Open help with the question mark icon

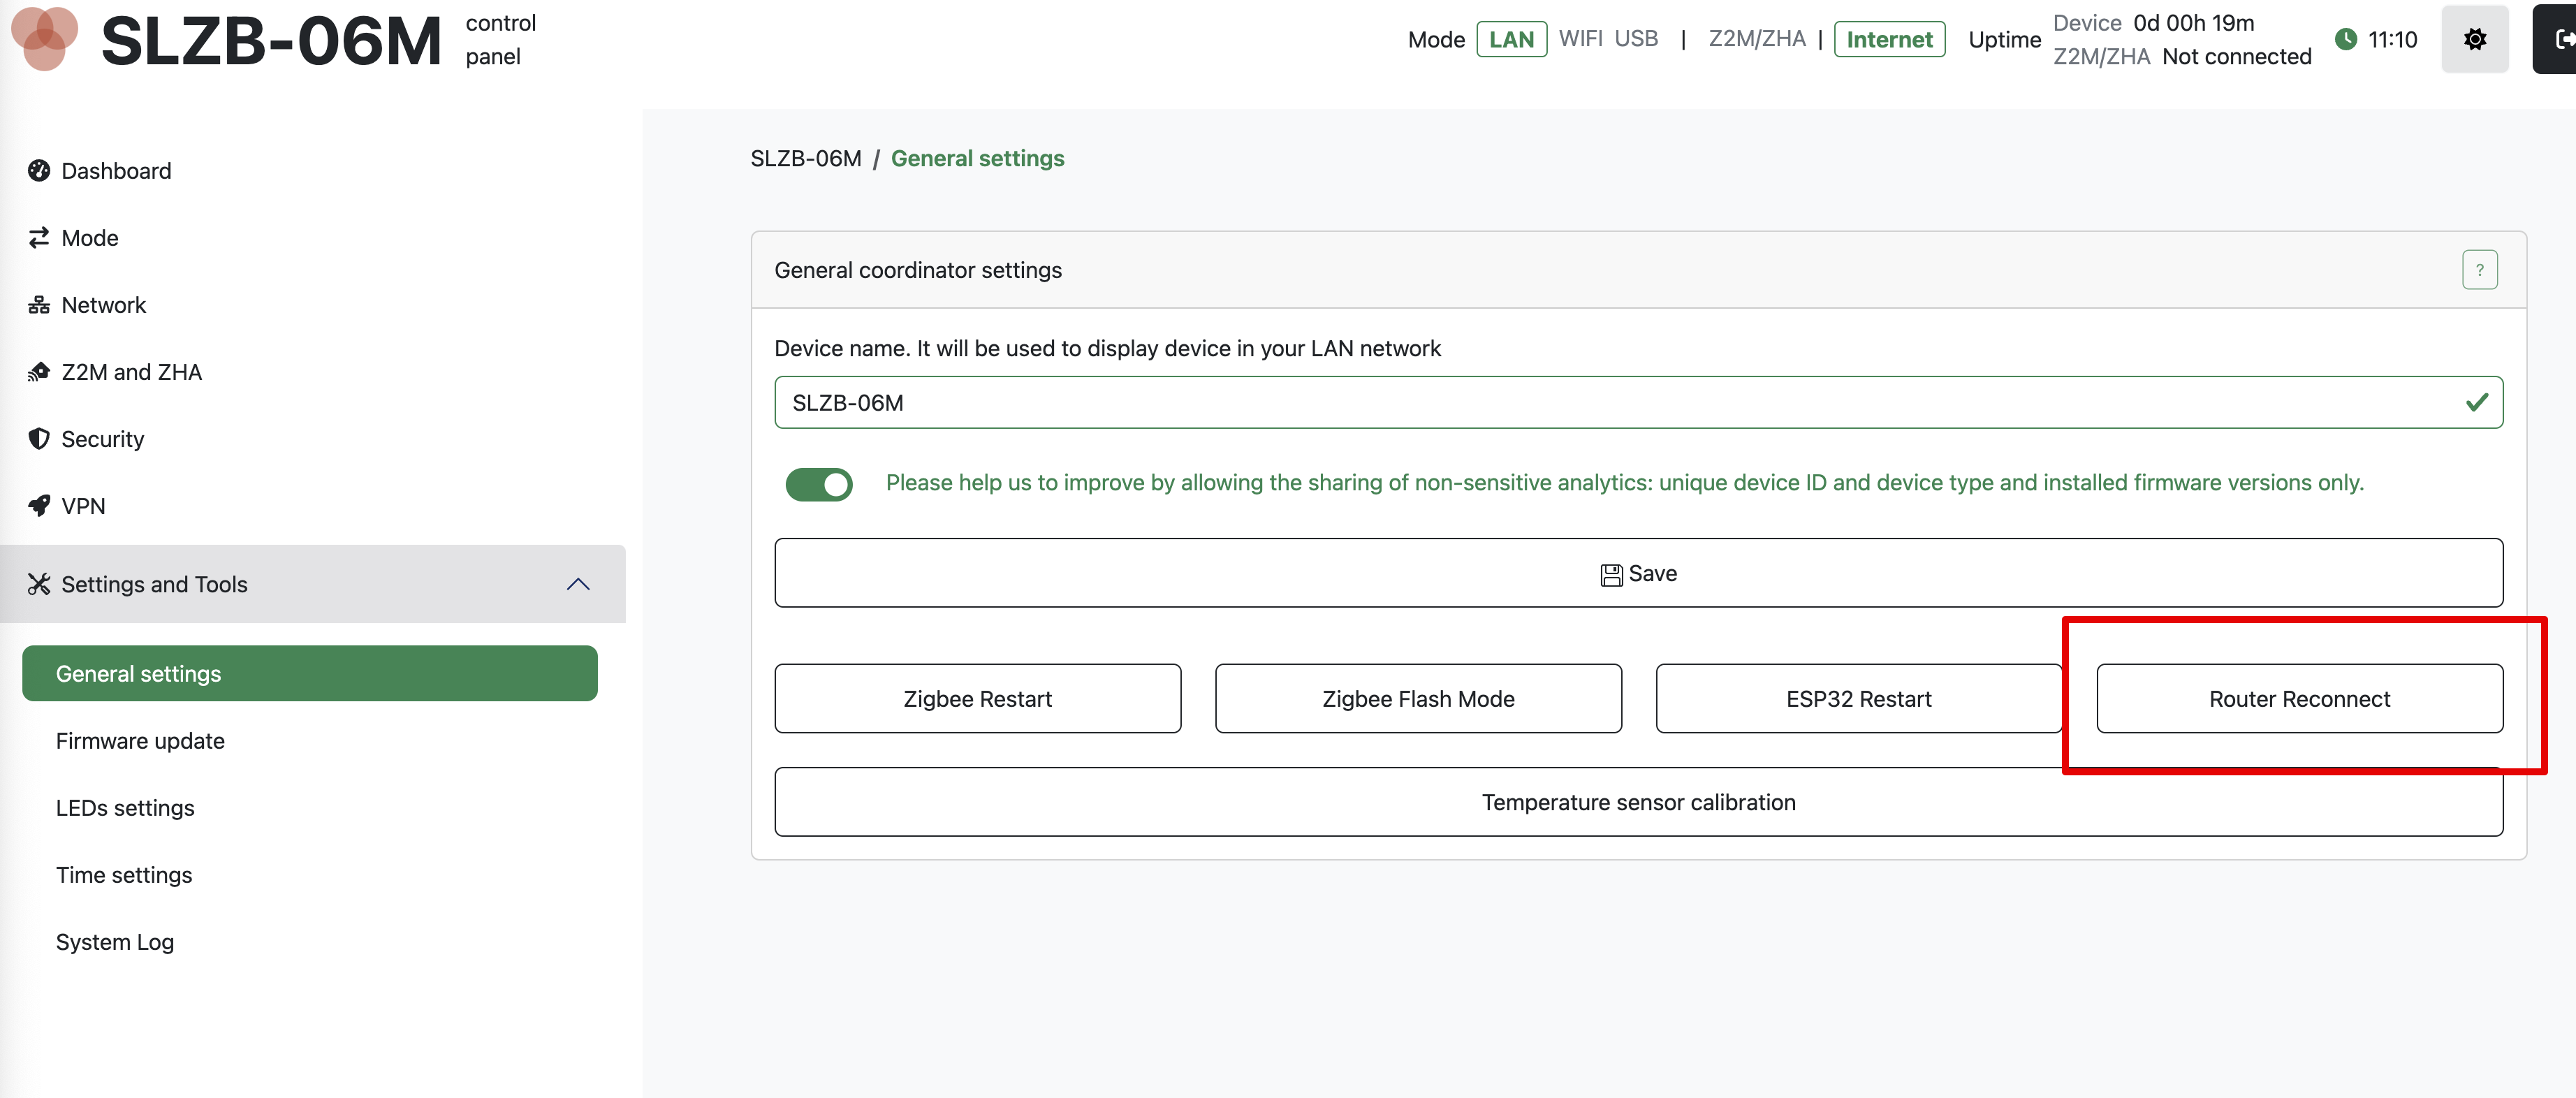pyautogui.click(x=2479, y=270)
